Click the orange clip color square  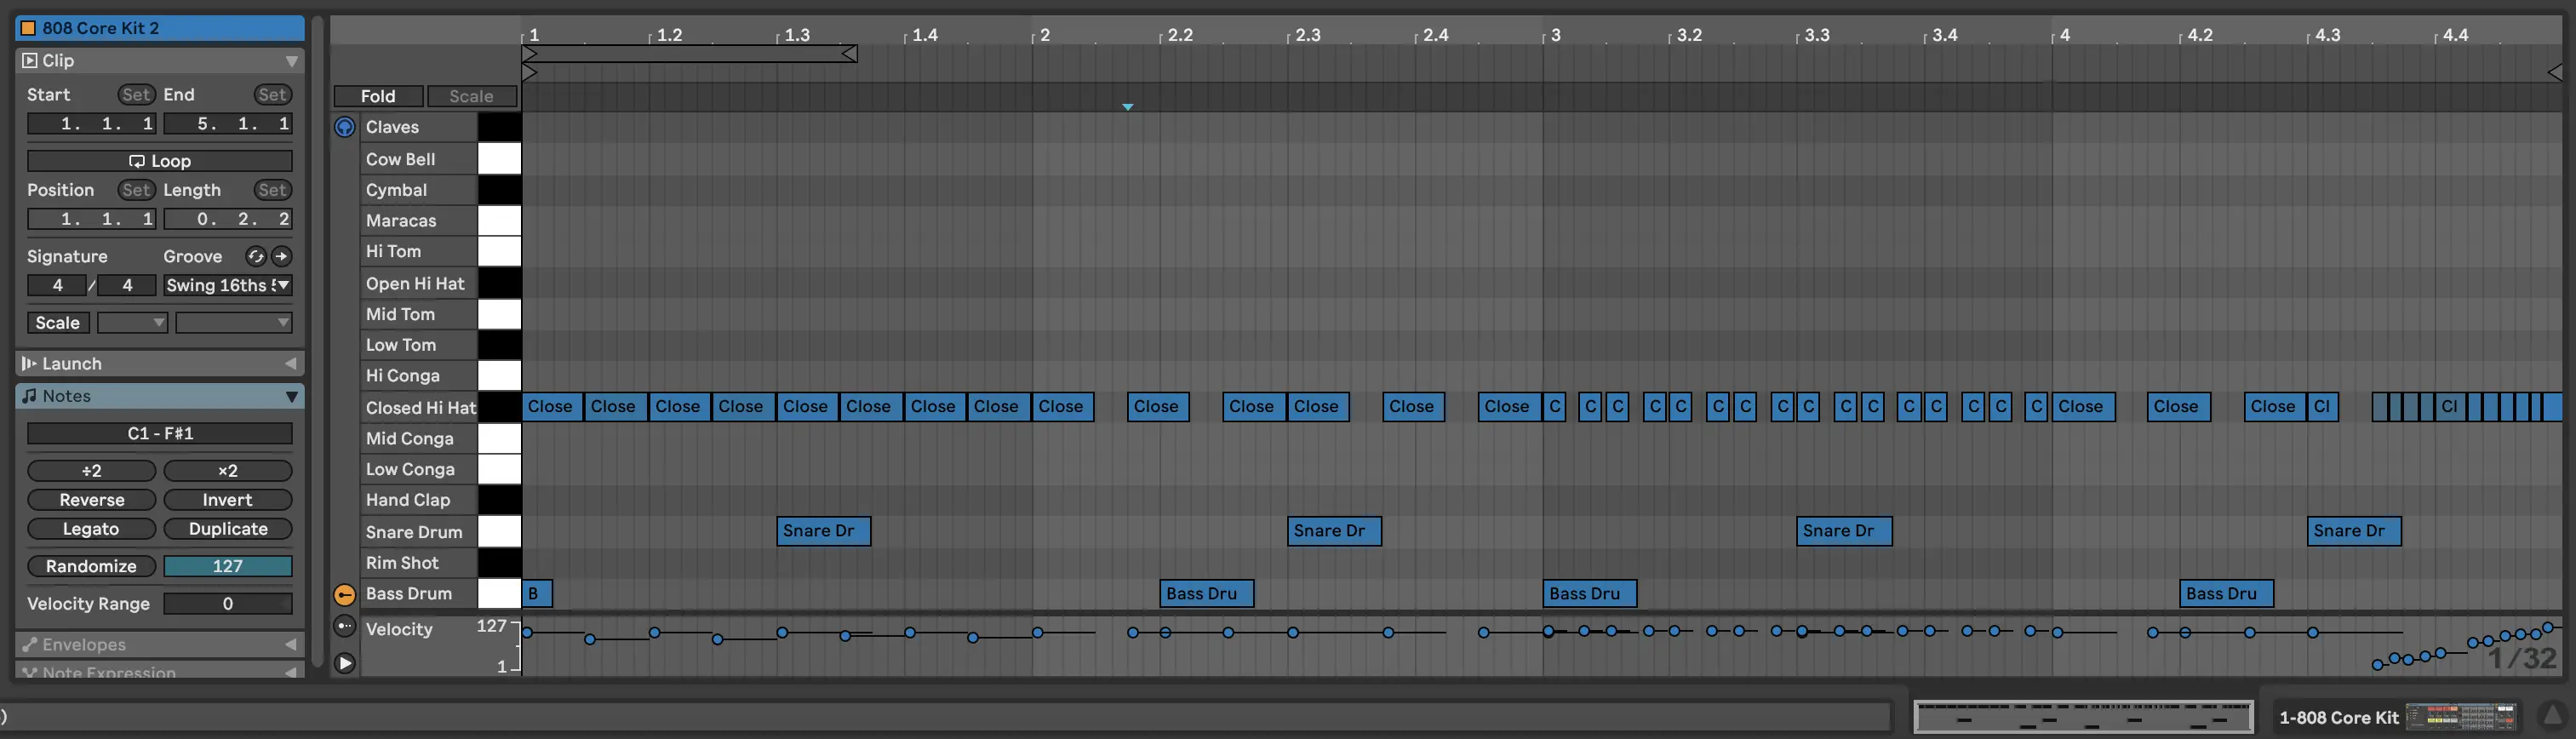pyautogui.click(x=29, y=28)
